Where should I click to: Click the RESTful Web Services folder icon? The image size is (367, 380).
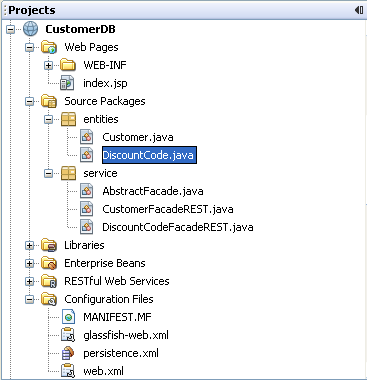[x=49, y=281]
